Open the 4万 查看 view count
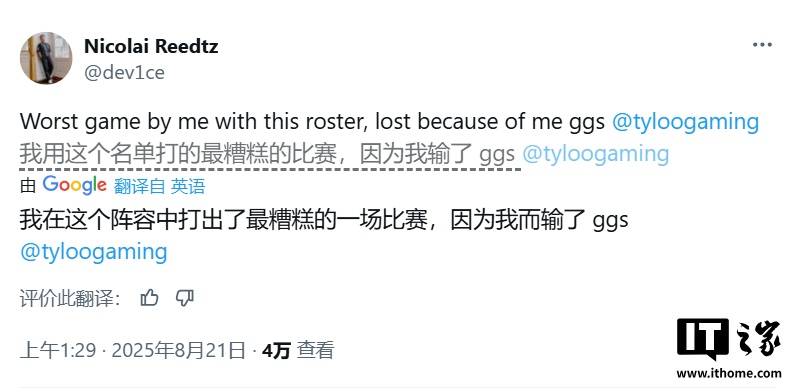Viewport: 794px width, 388px height. (298, 351)
